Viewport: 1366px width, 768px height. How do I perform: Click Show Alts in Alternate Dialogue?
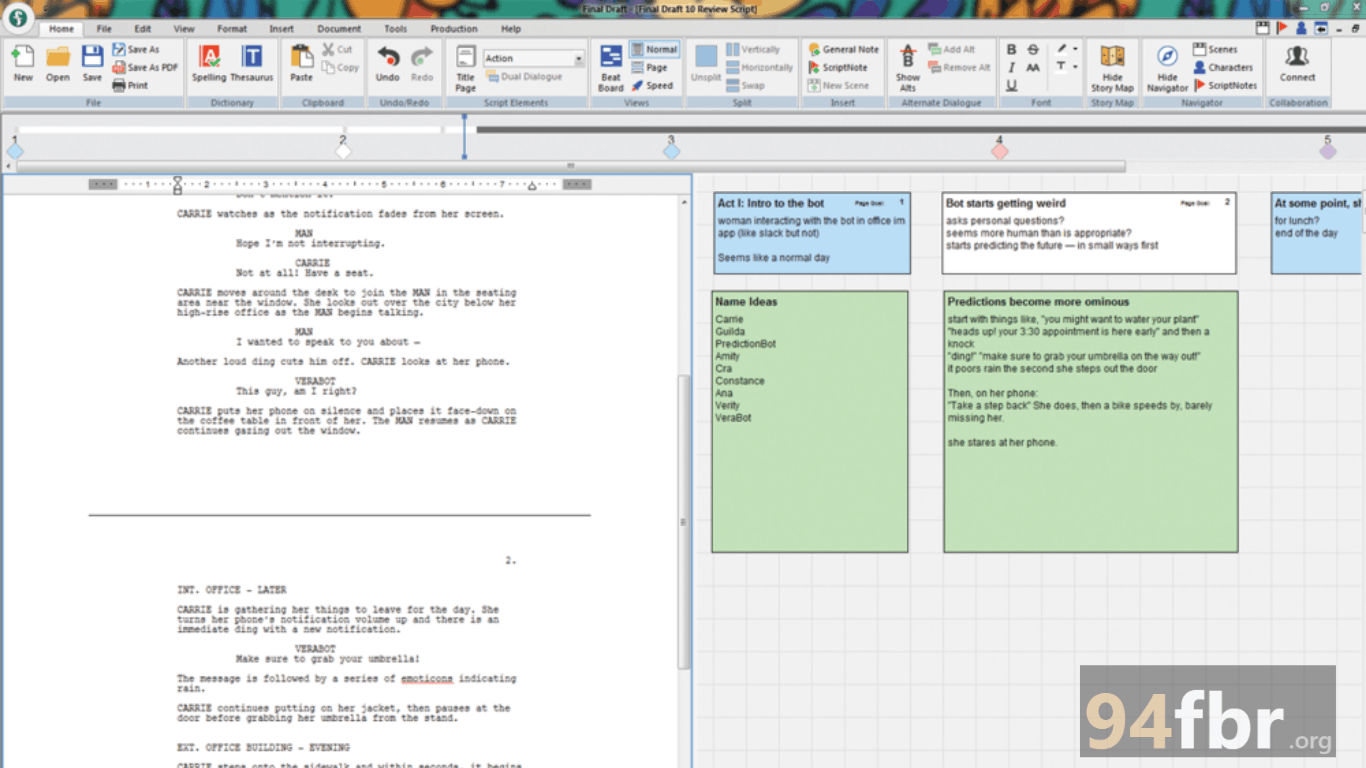907,68
